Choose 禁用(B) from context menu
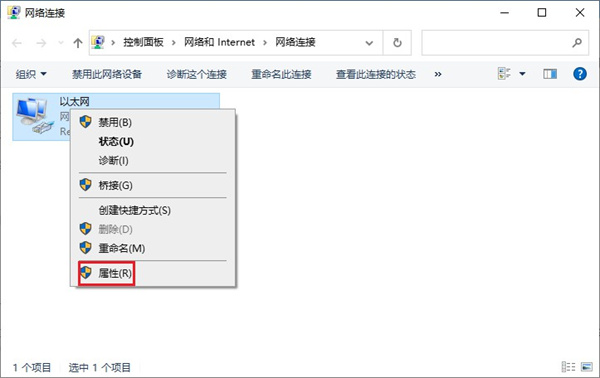The width and height of the screenshot is (600, 378). (153, 122)
